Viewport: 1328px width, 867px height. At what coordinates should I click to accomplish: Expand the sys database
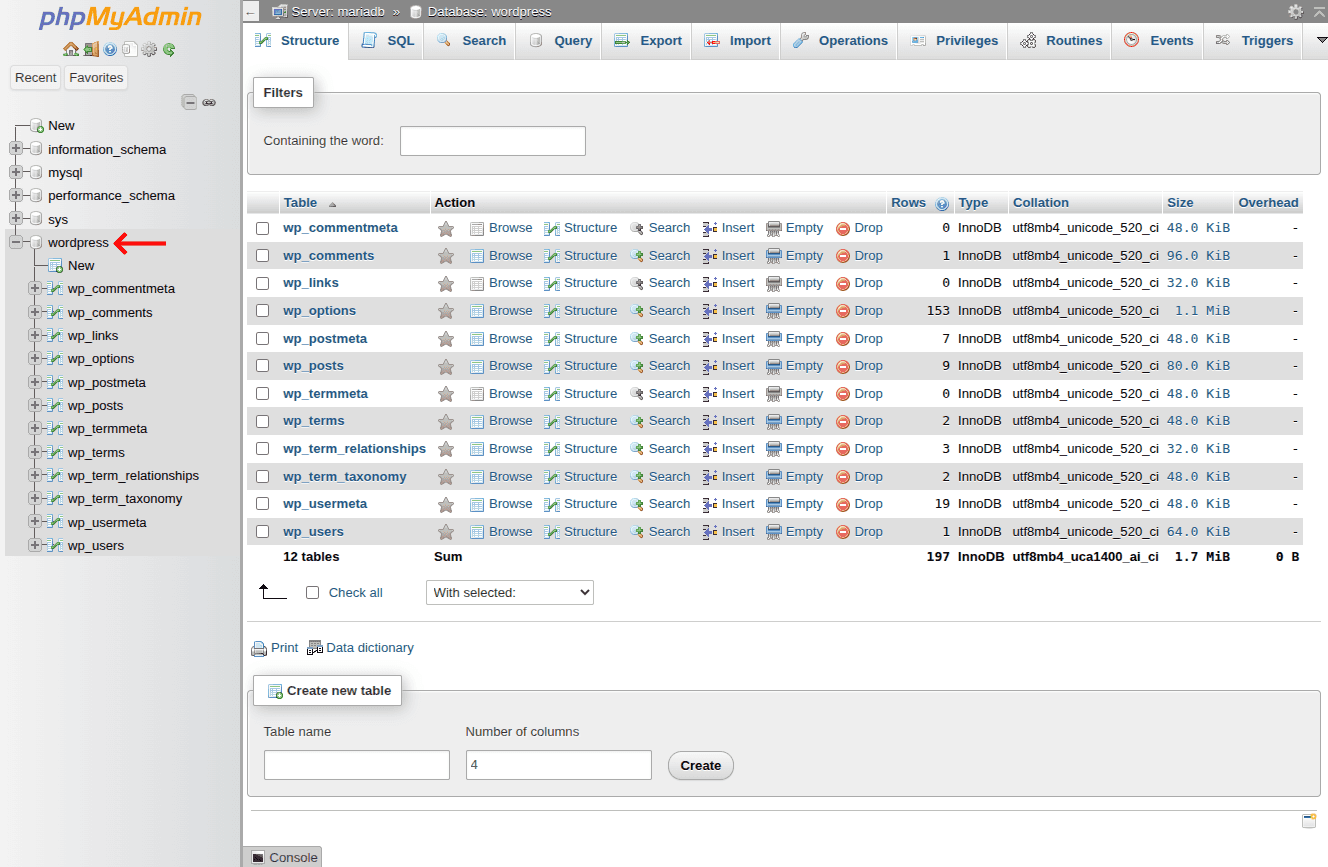pos(15,219)
